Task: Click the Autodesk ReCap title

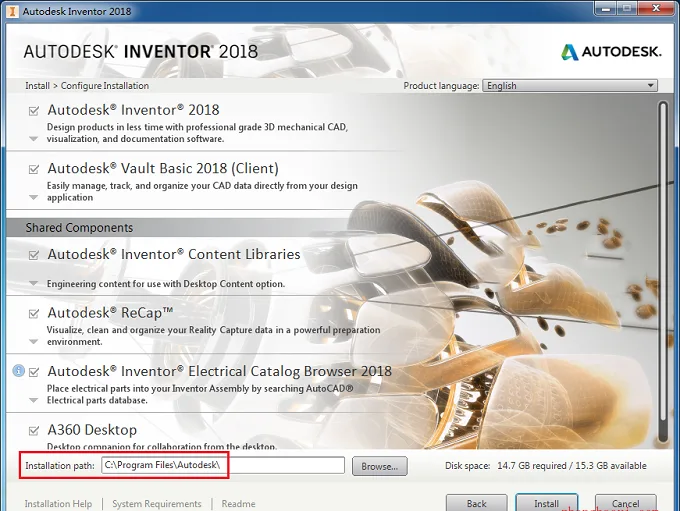Action: pyautogui.click(x=110, y=313)
